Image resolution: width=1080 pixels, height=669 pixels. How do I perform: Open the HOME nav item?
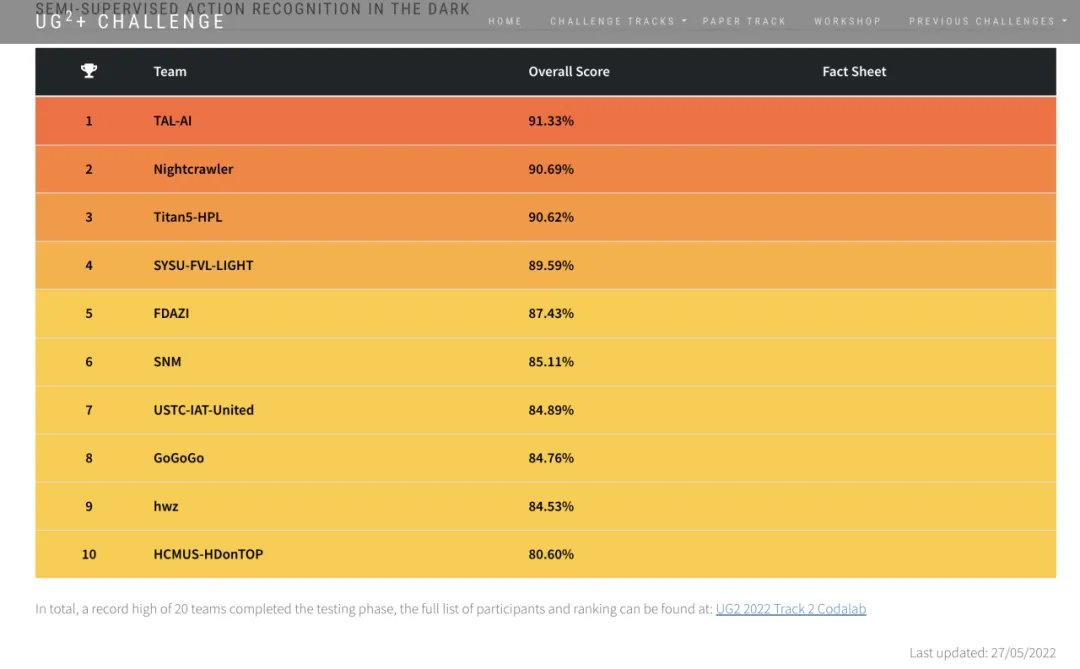505,21
